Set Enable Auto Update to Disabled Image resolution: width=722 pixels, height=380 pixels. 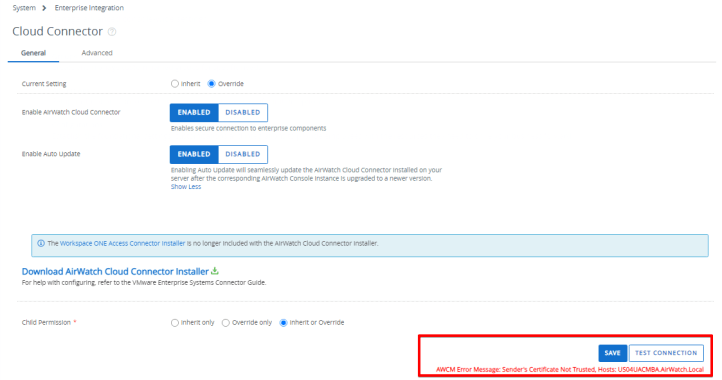[x=243, y=154]
